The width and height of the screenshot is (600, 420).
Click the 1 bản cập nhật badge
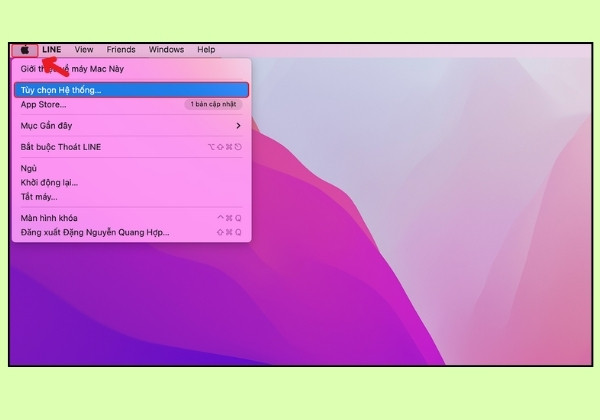(213, 104)
